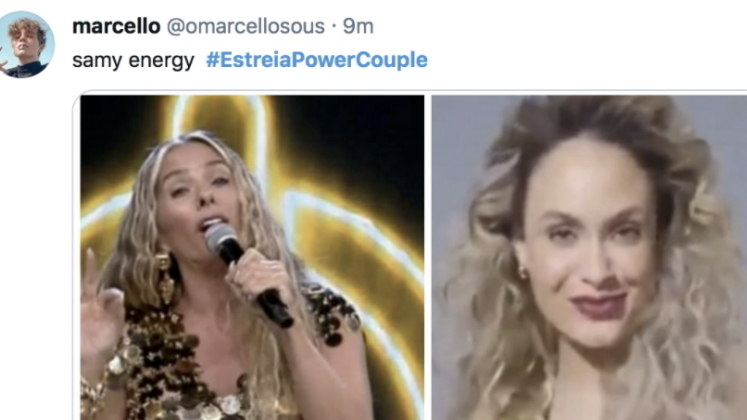747x420 pixels.
Task: View the image with the gray background
Action: (589, 257)
